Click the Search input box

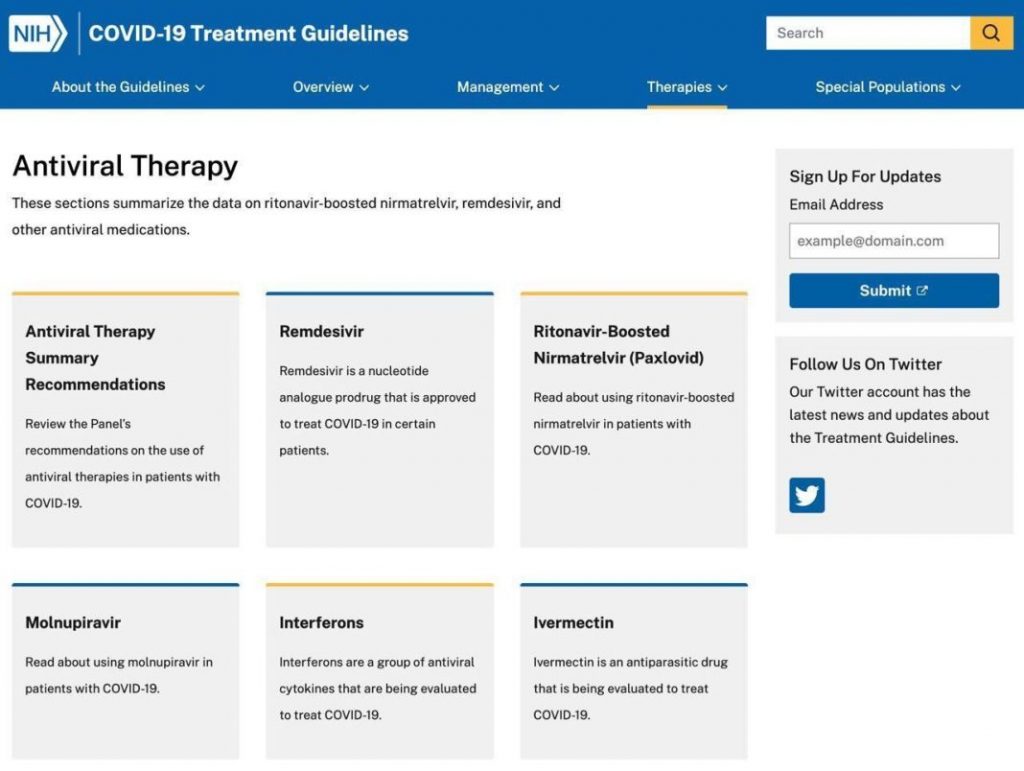[x=867, y=33]
